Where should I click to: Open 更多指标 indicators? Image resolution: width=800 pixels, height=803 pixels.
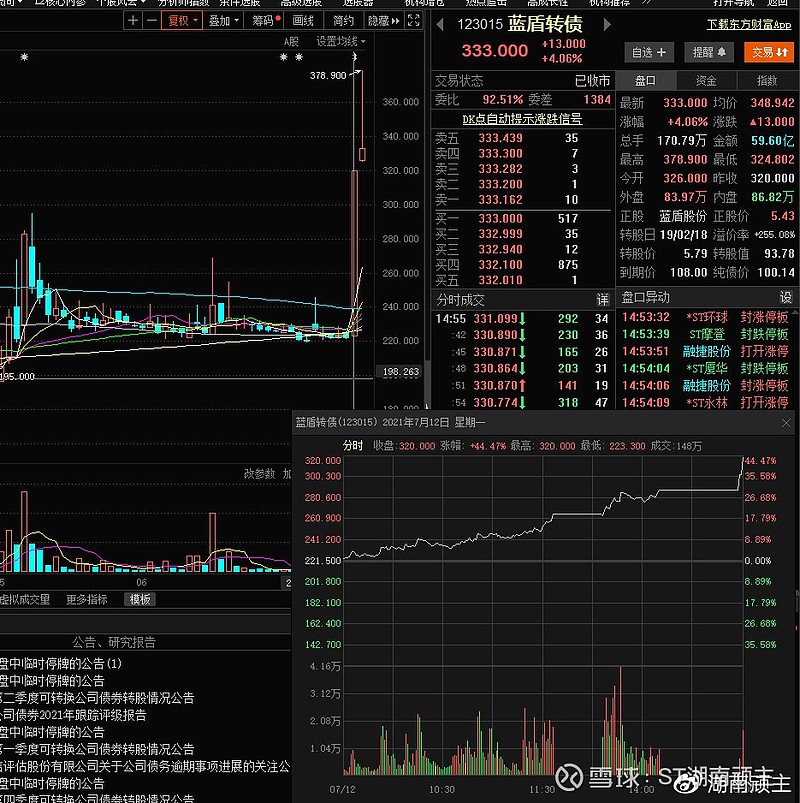pos(87,599)
